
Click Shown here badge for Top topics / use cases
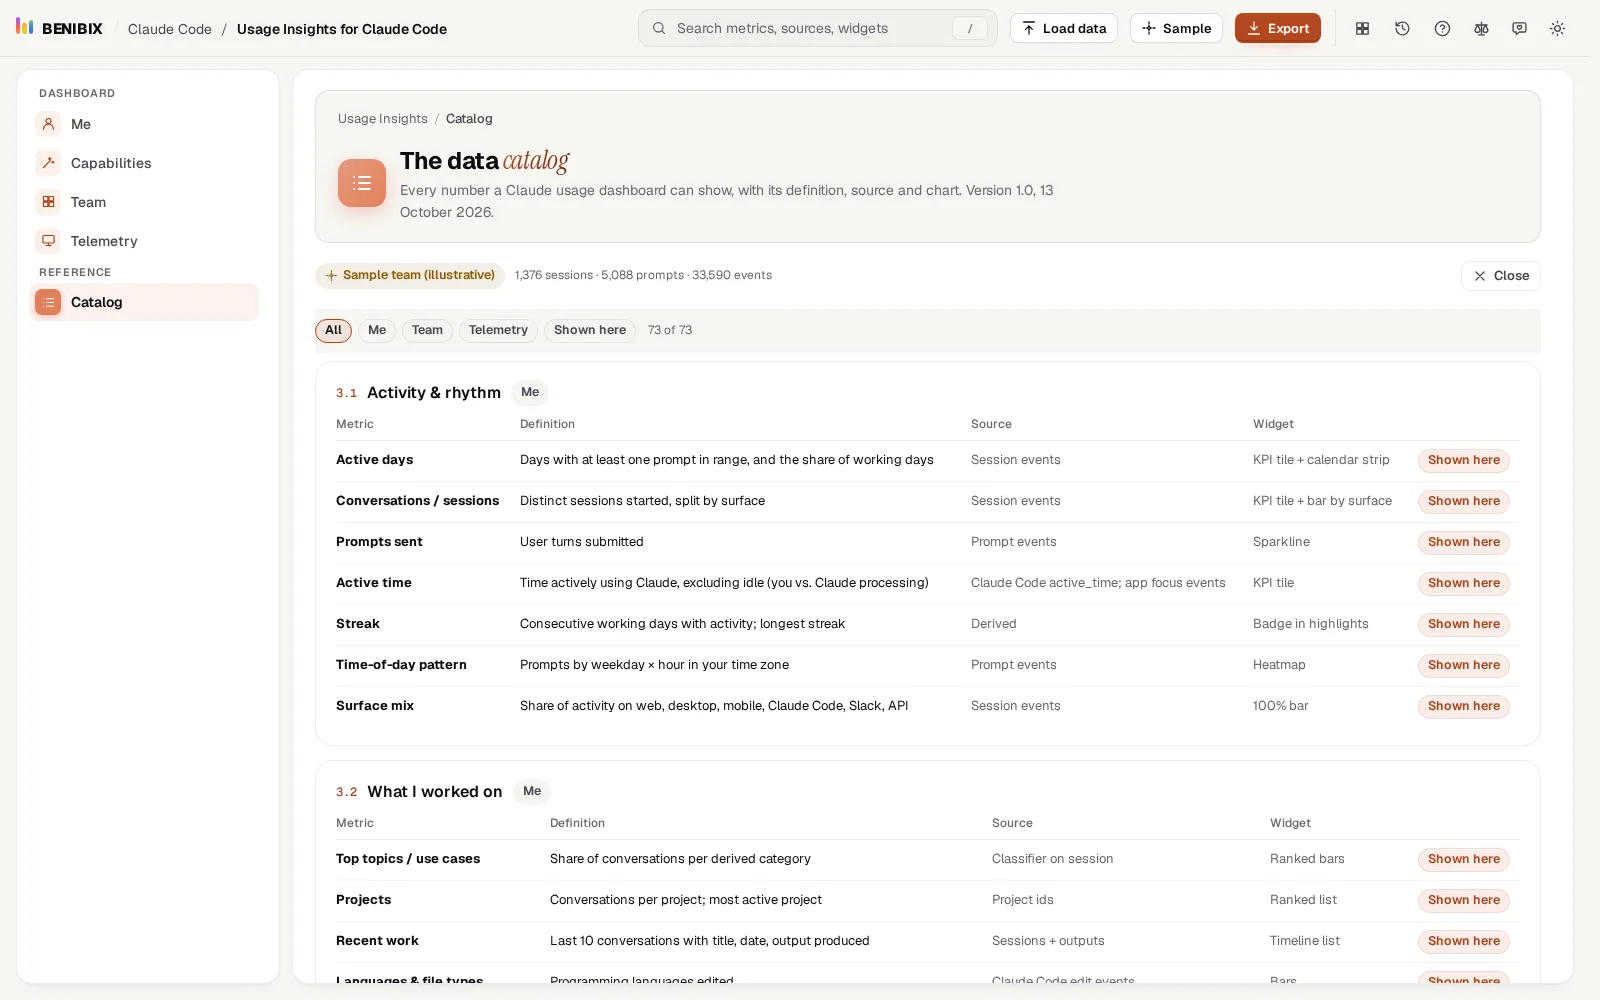pos(1464,859)
